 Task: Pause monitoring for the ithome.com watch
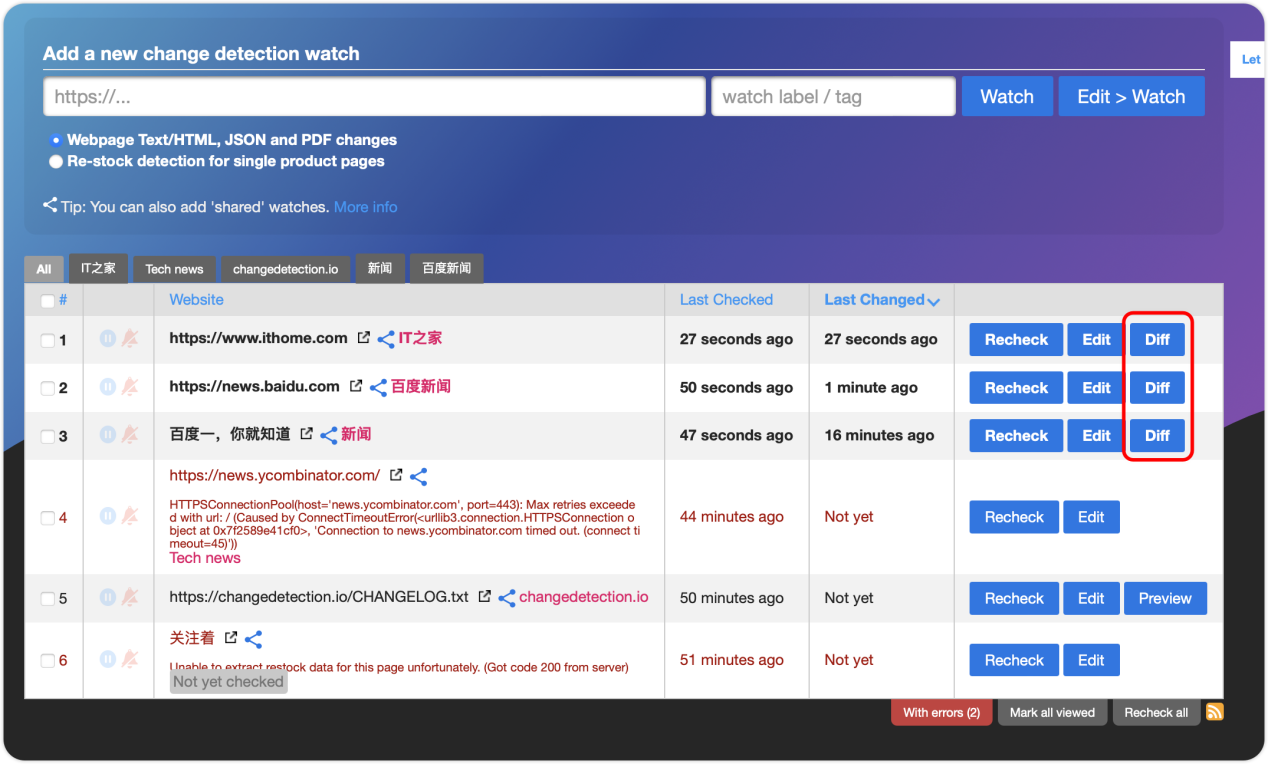(x=107, y=338)
